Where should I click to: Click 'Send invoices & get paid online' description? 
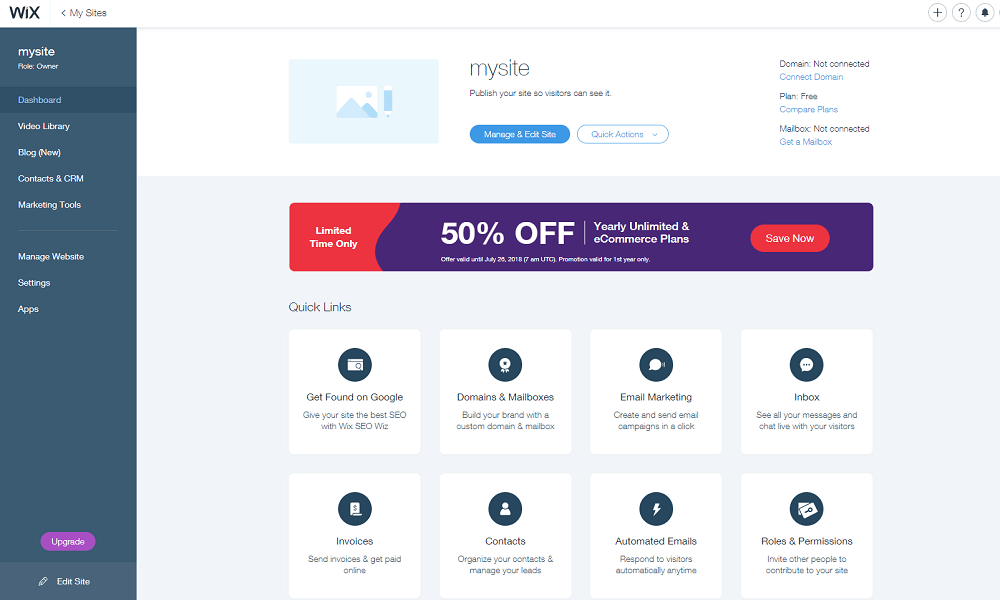click(355, 565)
